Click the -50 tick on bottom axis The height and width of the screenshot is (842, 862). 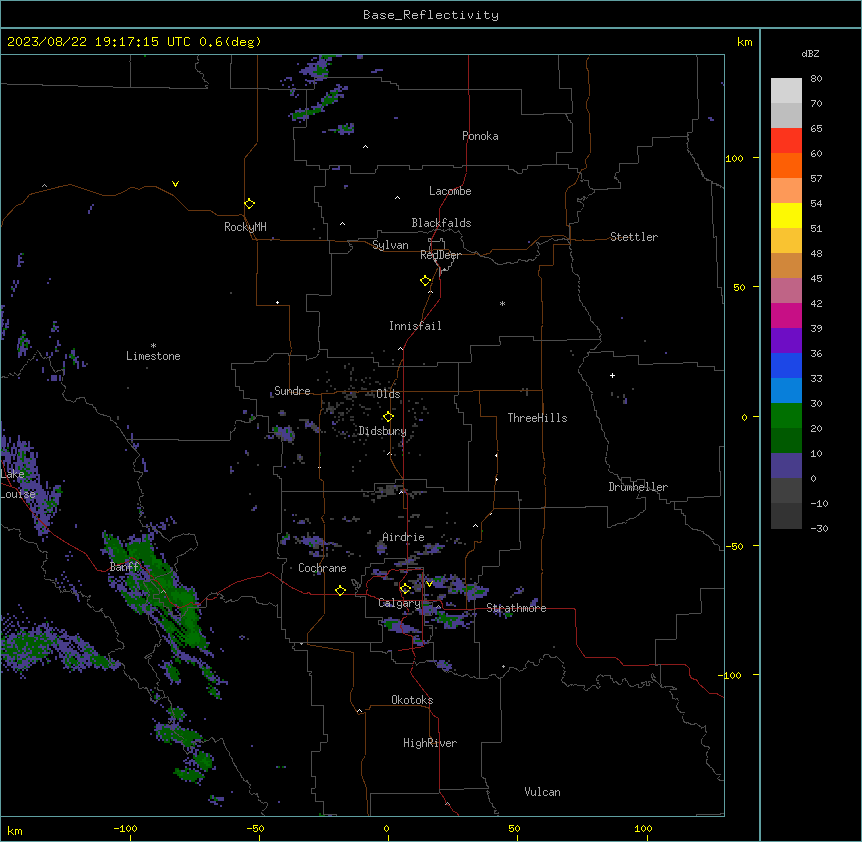(x=256, y=828)
